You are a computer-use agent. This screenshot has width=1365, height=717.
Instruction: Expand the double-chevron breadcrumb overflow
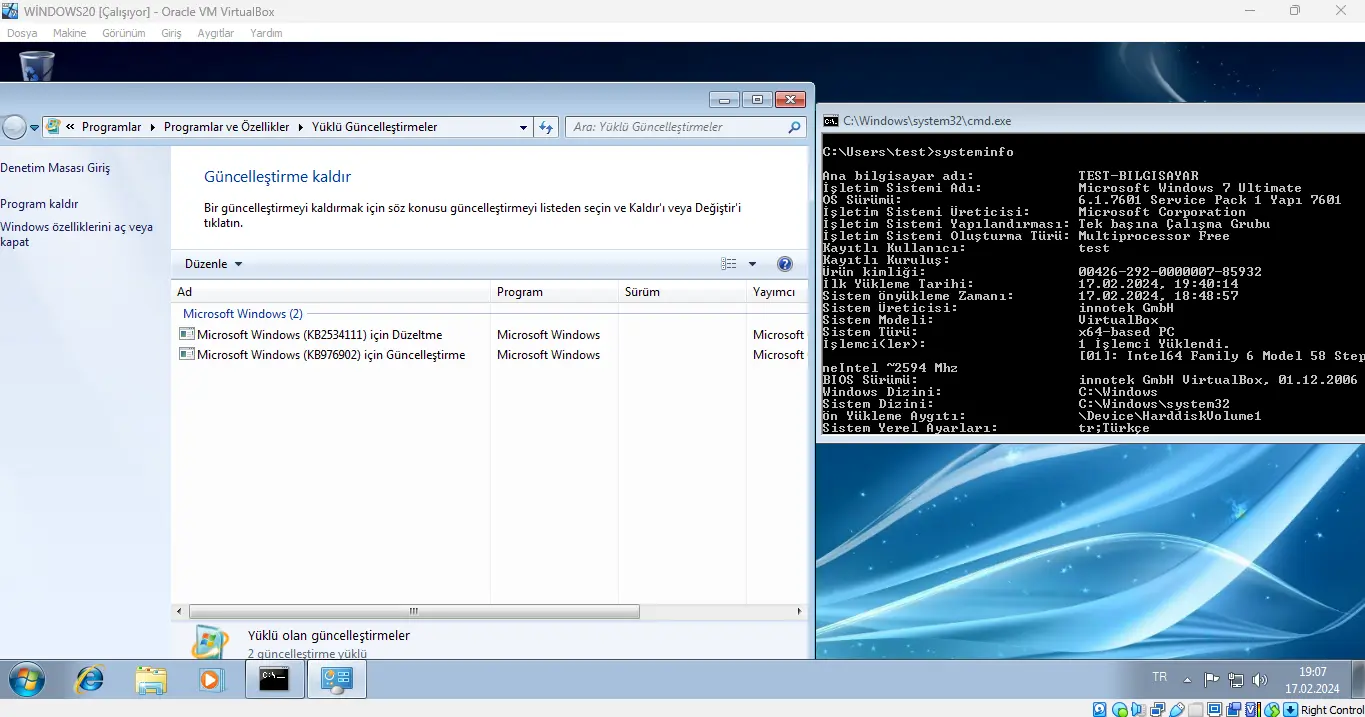[x=71, y=127]
